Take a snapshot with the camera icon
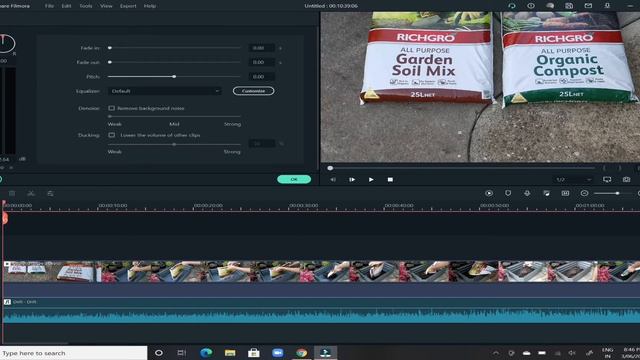 point(626,180)
